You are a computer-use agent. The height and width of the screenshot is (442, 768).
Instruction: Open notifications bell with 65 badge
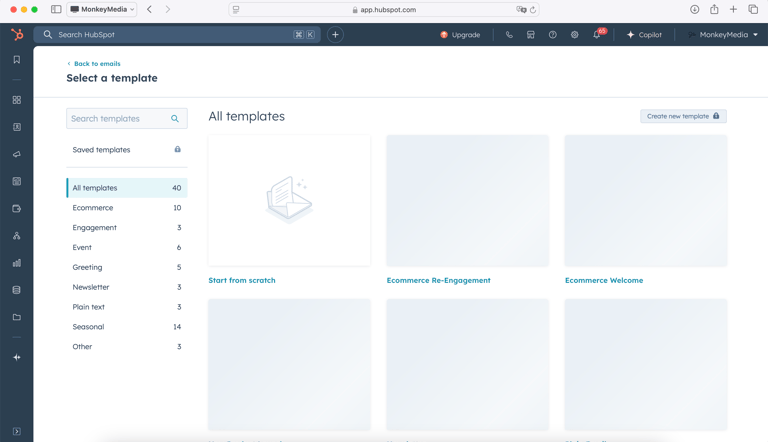pos(599,34)
